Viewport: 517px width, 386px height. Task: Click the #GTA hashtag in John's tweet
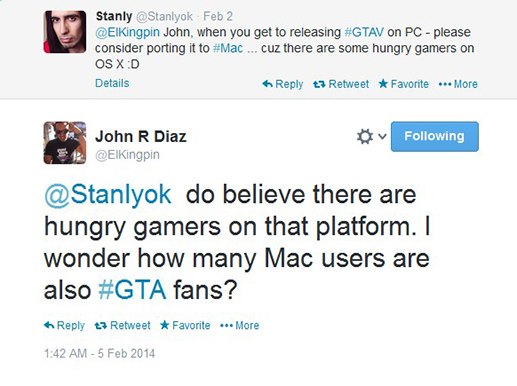[x=132, y=290]
